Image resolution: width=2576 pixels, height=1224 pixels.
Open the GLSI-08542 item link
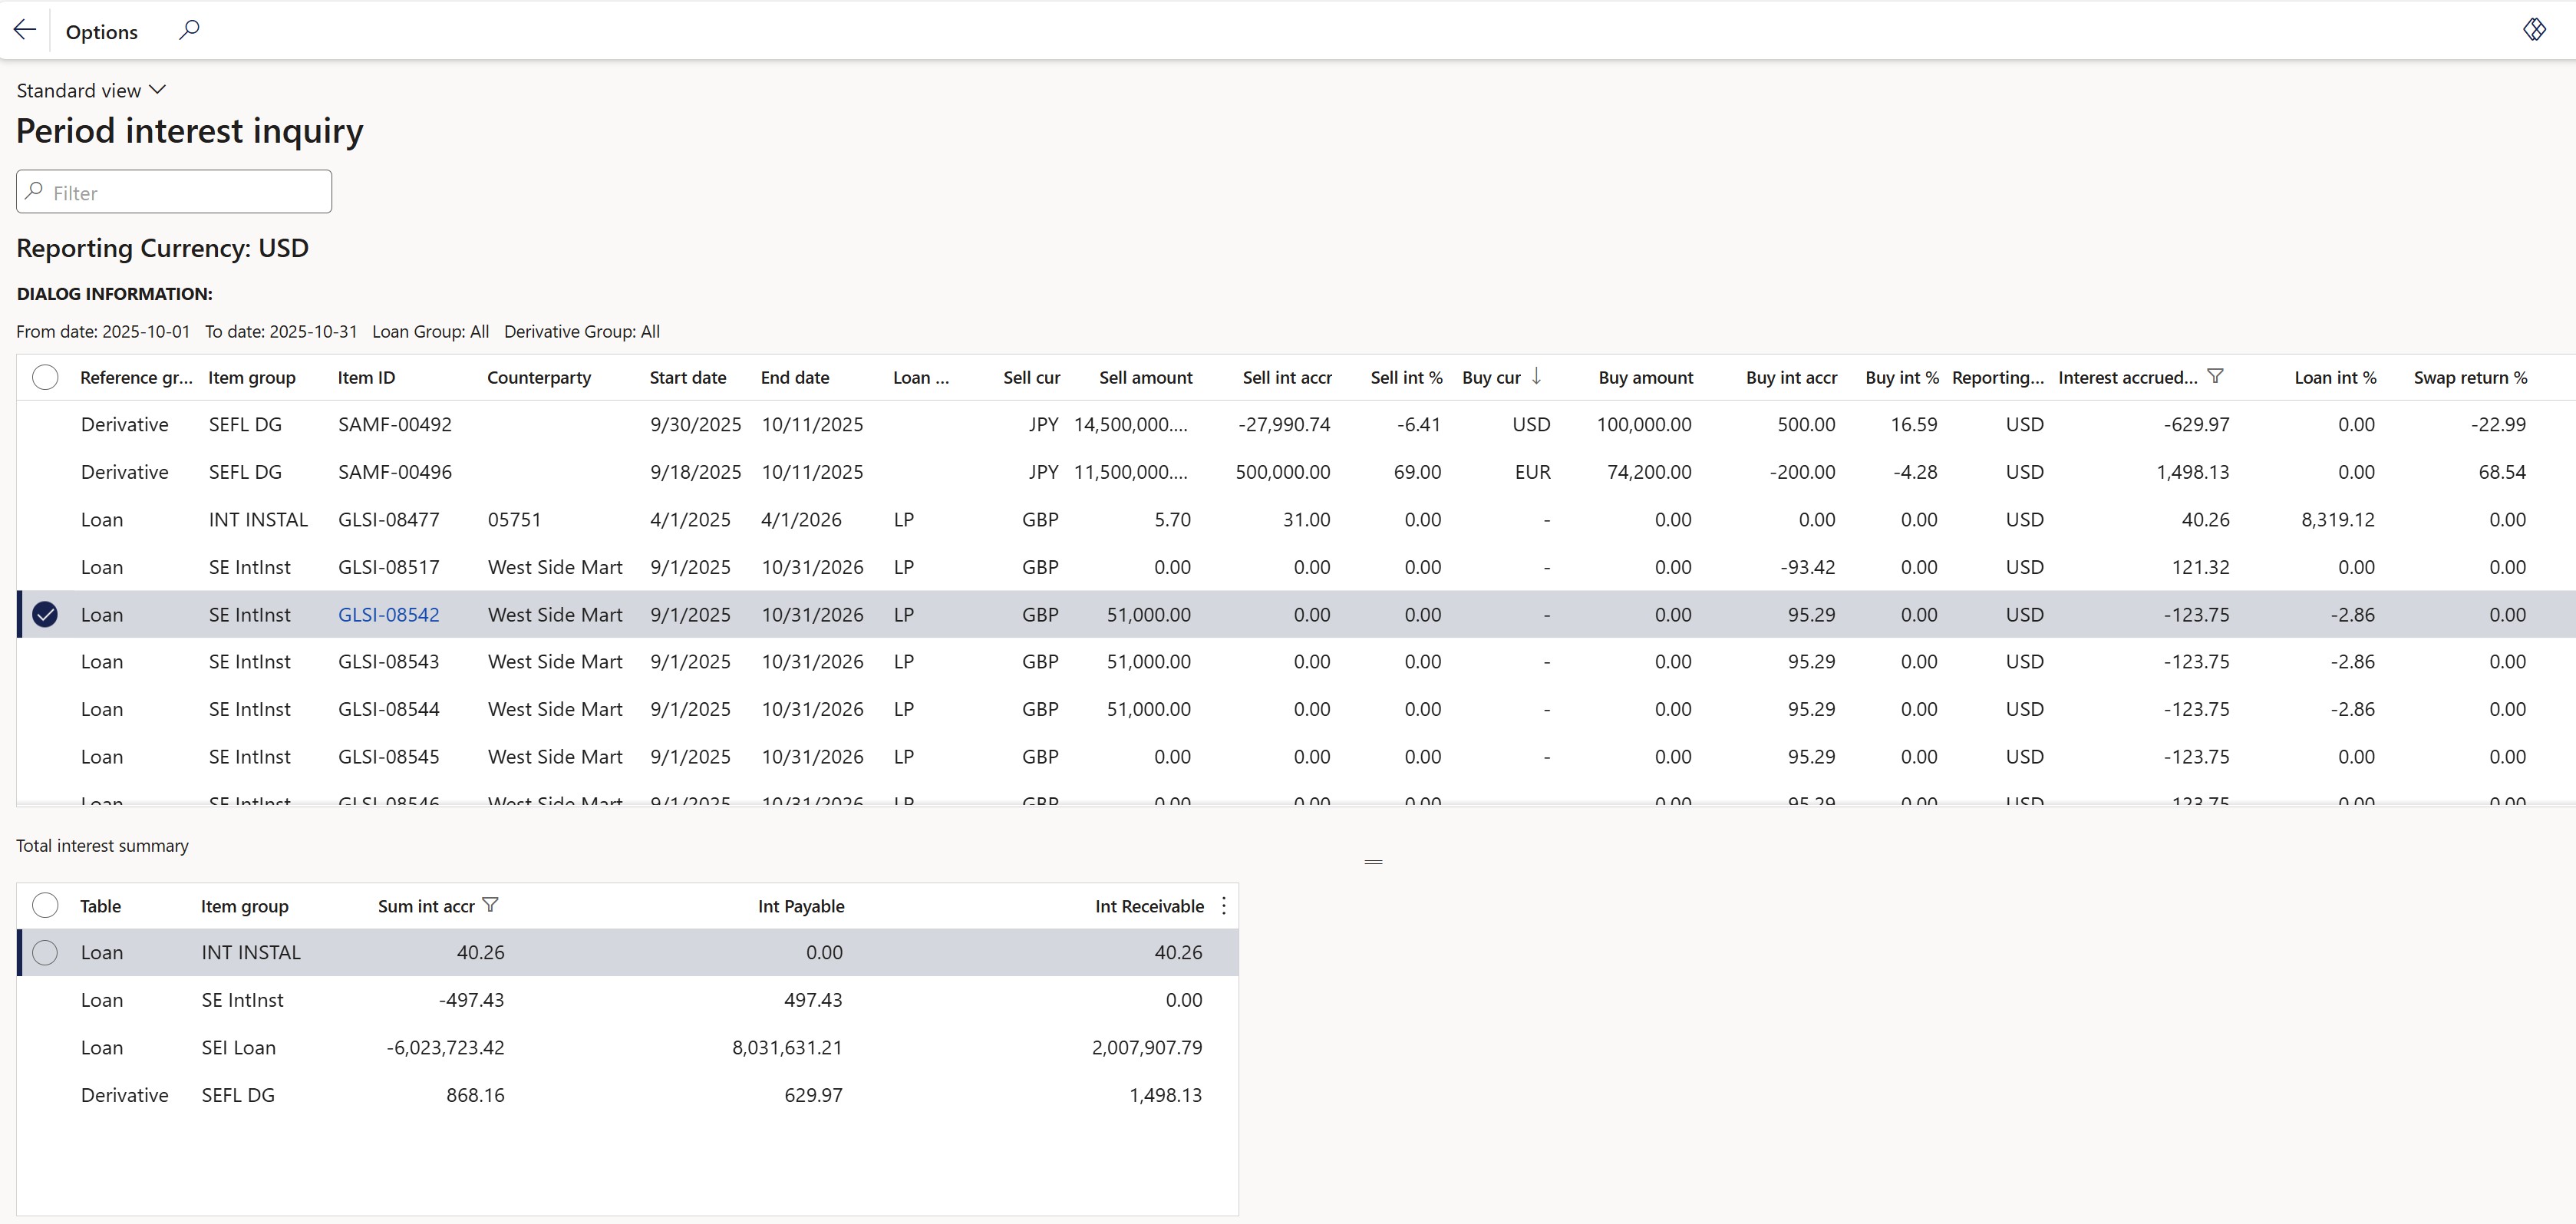click(x=388, y=614)
